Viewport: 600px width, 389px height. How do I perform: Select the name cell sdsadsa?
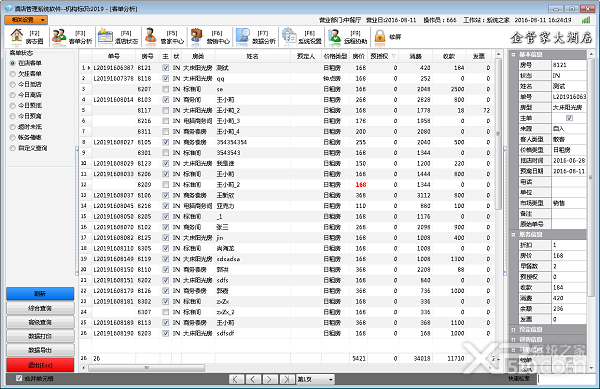pyautogui.click(x=252, y=259)
